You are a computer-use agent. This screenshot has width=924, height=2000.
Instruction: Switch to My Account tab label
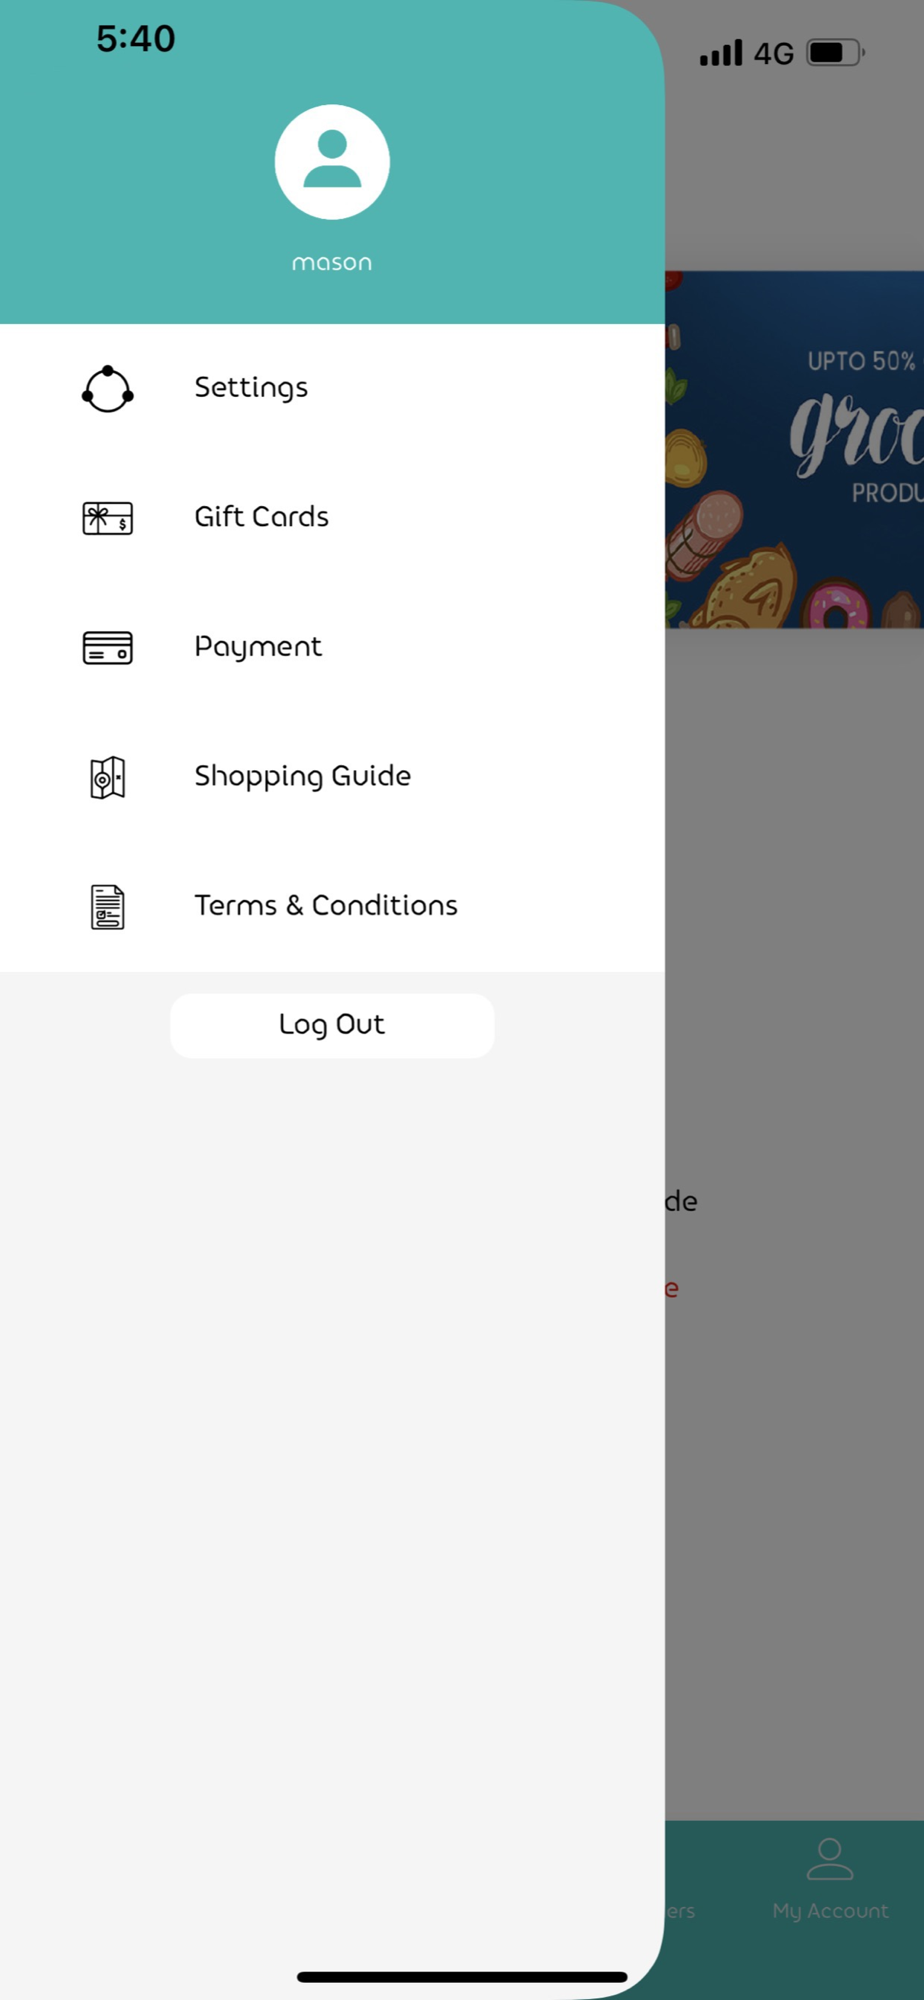tap(830, 1911)
